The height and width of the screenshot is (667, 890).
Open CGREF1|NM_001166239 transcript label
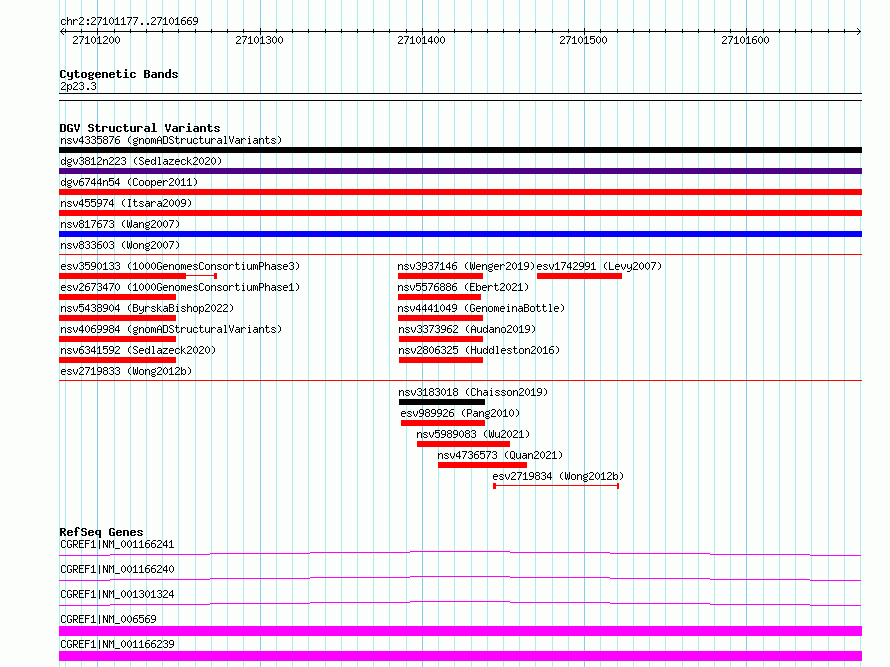click(x=117, y=644)
